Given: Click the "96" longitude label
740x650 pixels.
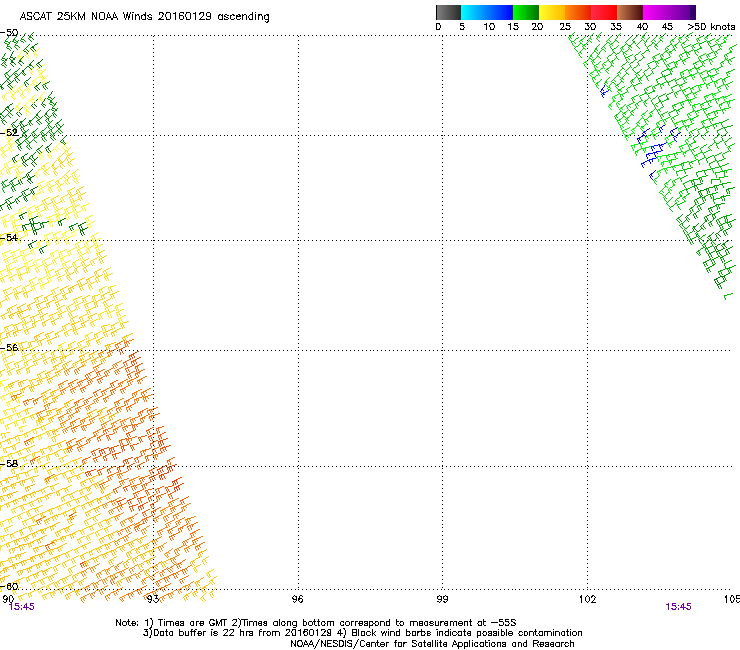Looking at the screenshot, I should pyautogui.click(x=297, y=599).
